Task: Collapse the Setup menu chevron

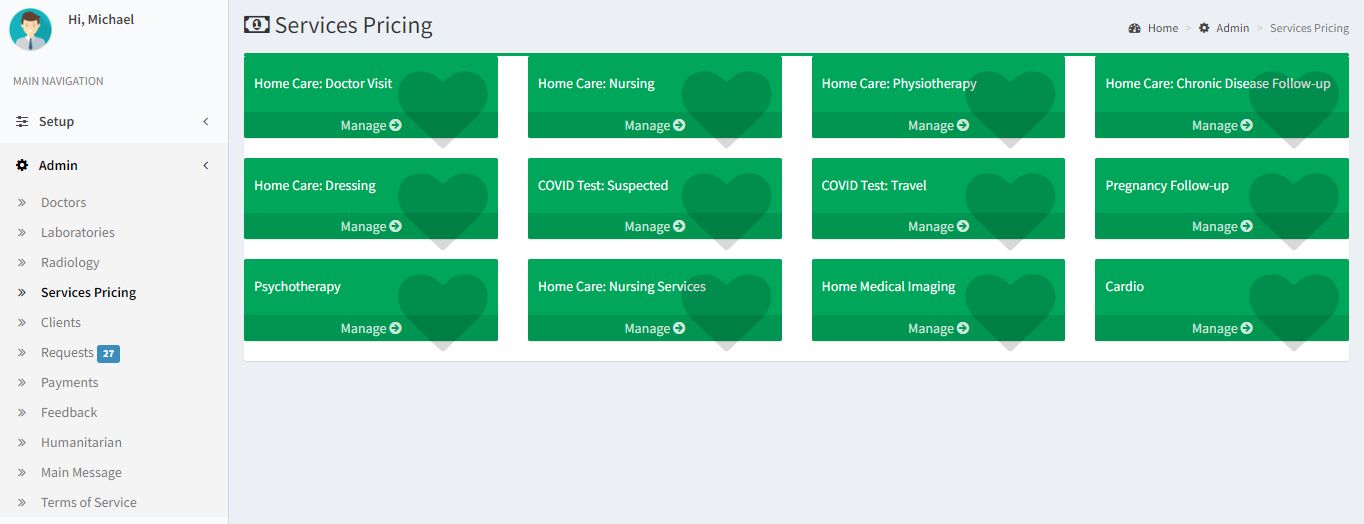Action: click(x=206, y=121)
